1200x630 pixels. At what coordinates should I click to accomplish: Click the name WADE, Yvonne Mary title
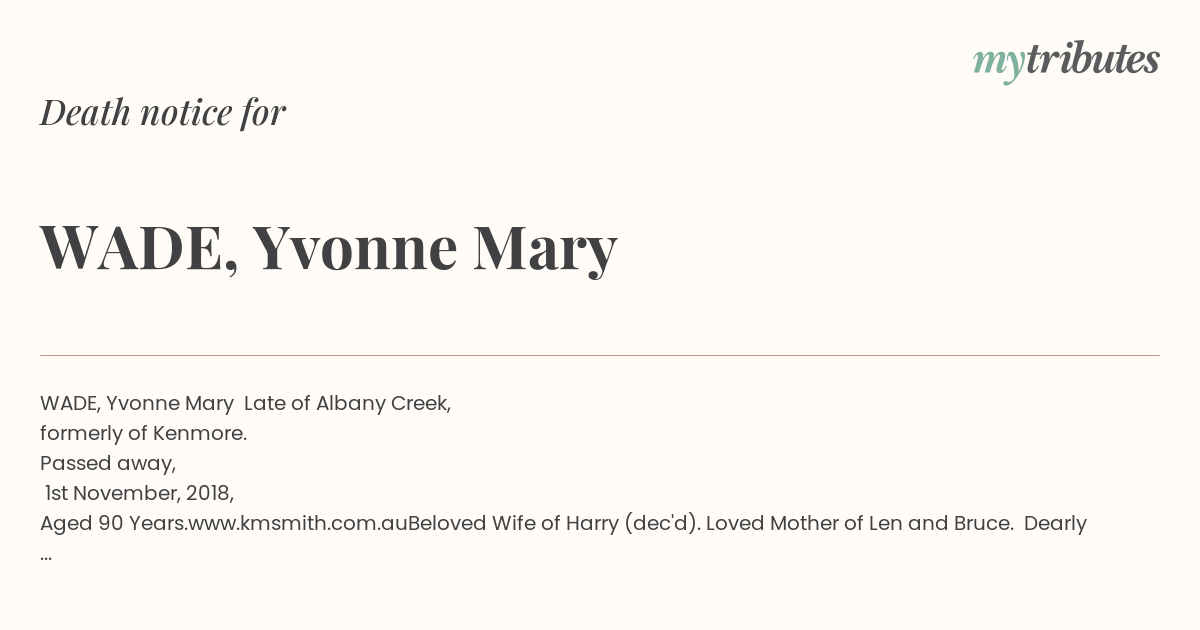[329, 248]
